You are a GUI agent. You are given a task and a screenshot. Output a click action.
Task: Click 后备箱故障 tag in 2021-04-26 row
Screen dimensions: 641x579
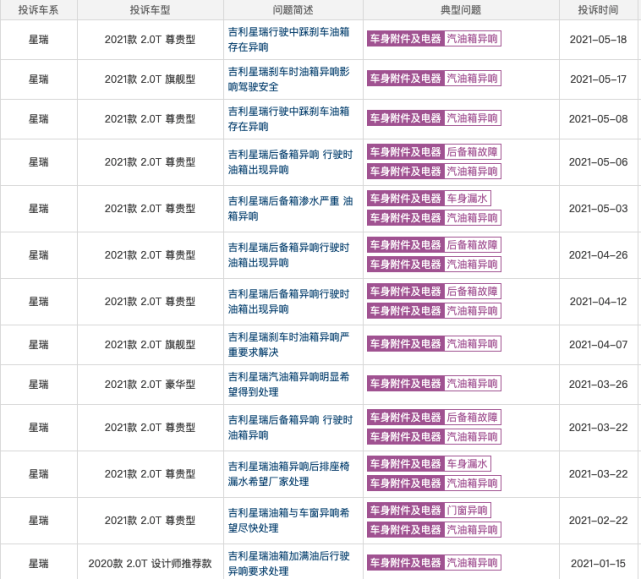tap(472, 245)
